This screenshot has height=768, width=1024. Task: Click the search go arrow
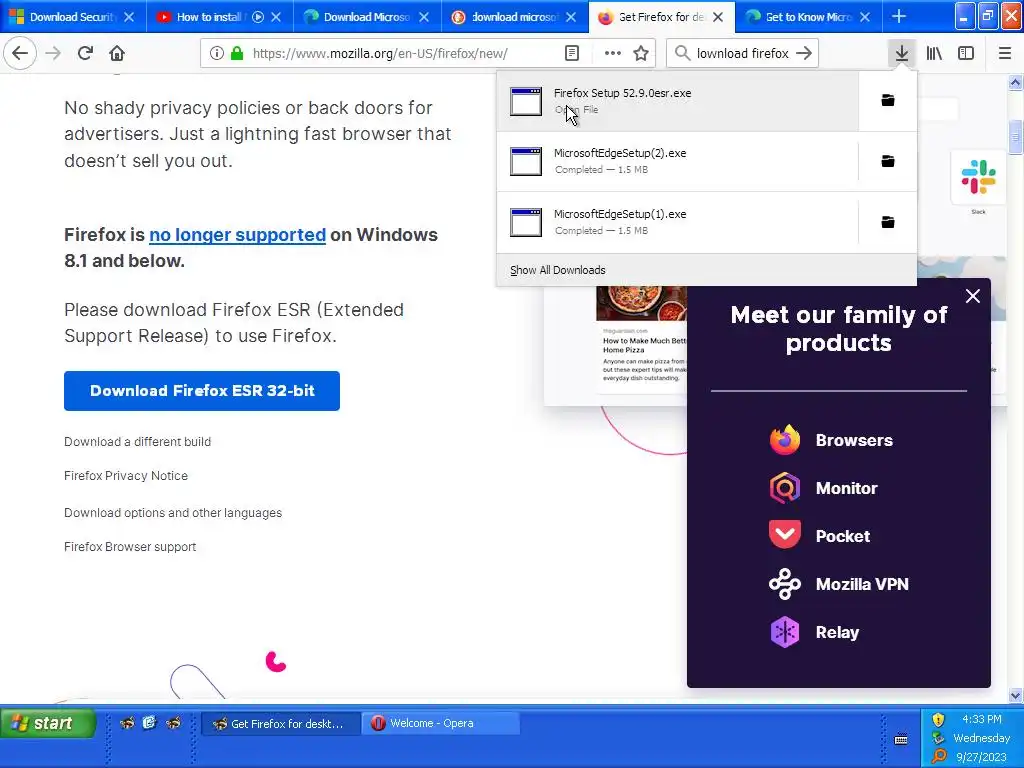coord(804,54)
